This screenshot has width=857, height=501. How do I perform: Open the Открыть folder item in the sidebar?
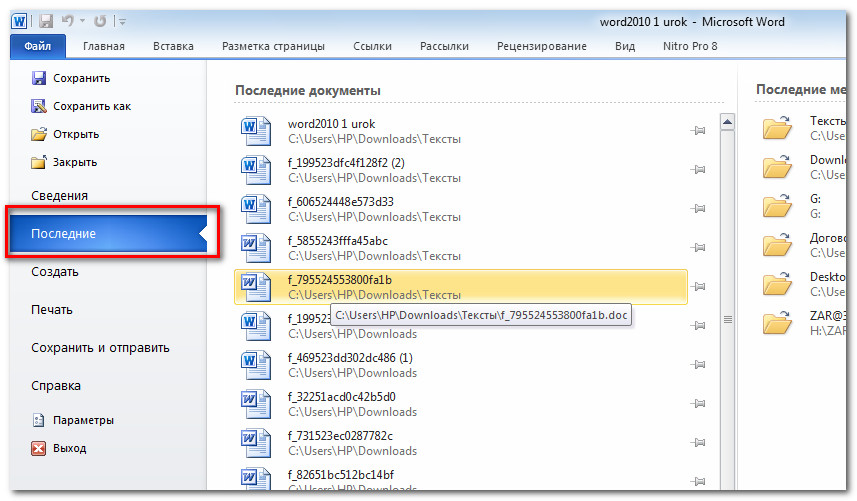(75, 134)
